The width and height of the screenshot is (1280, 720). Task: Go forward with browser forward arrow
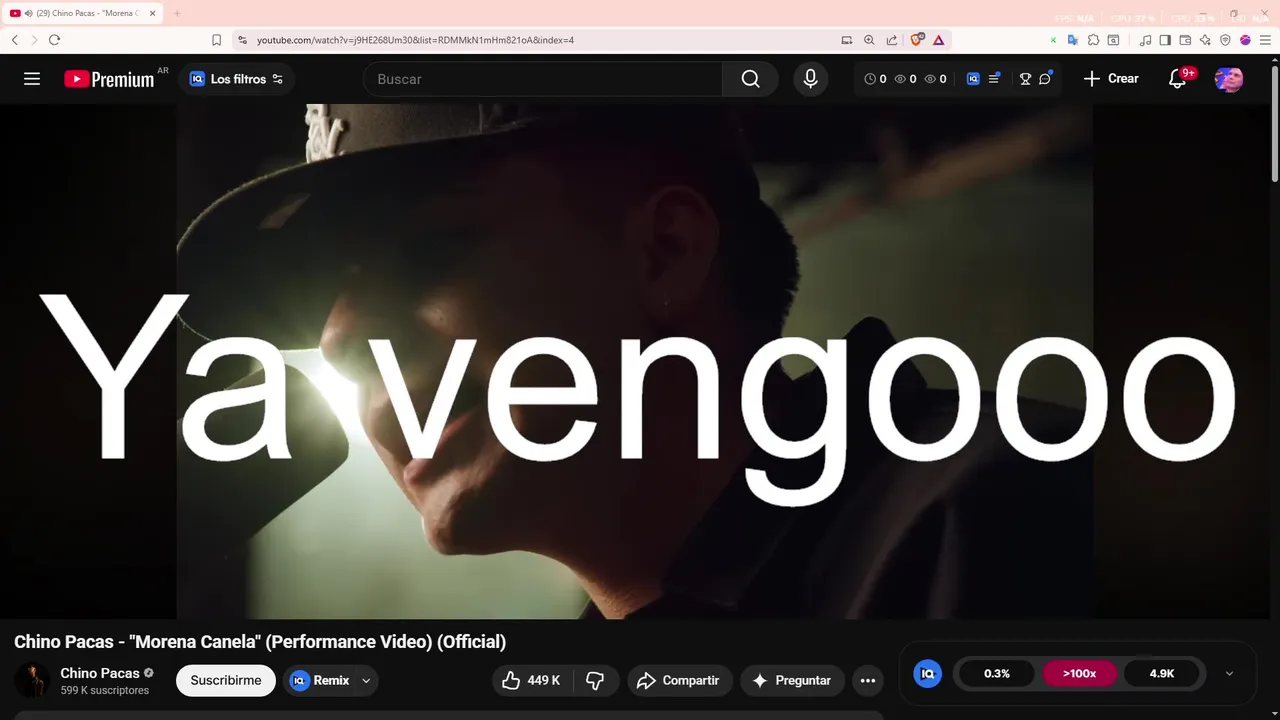[34, 40]
